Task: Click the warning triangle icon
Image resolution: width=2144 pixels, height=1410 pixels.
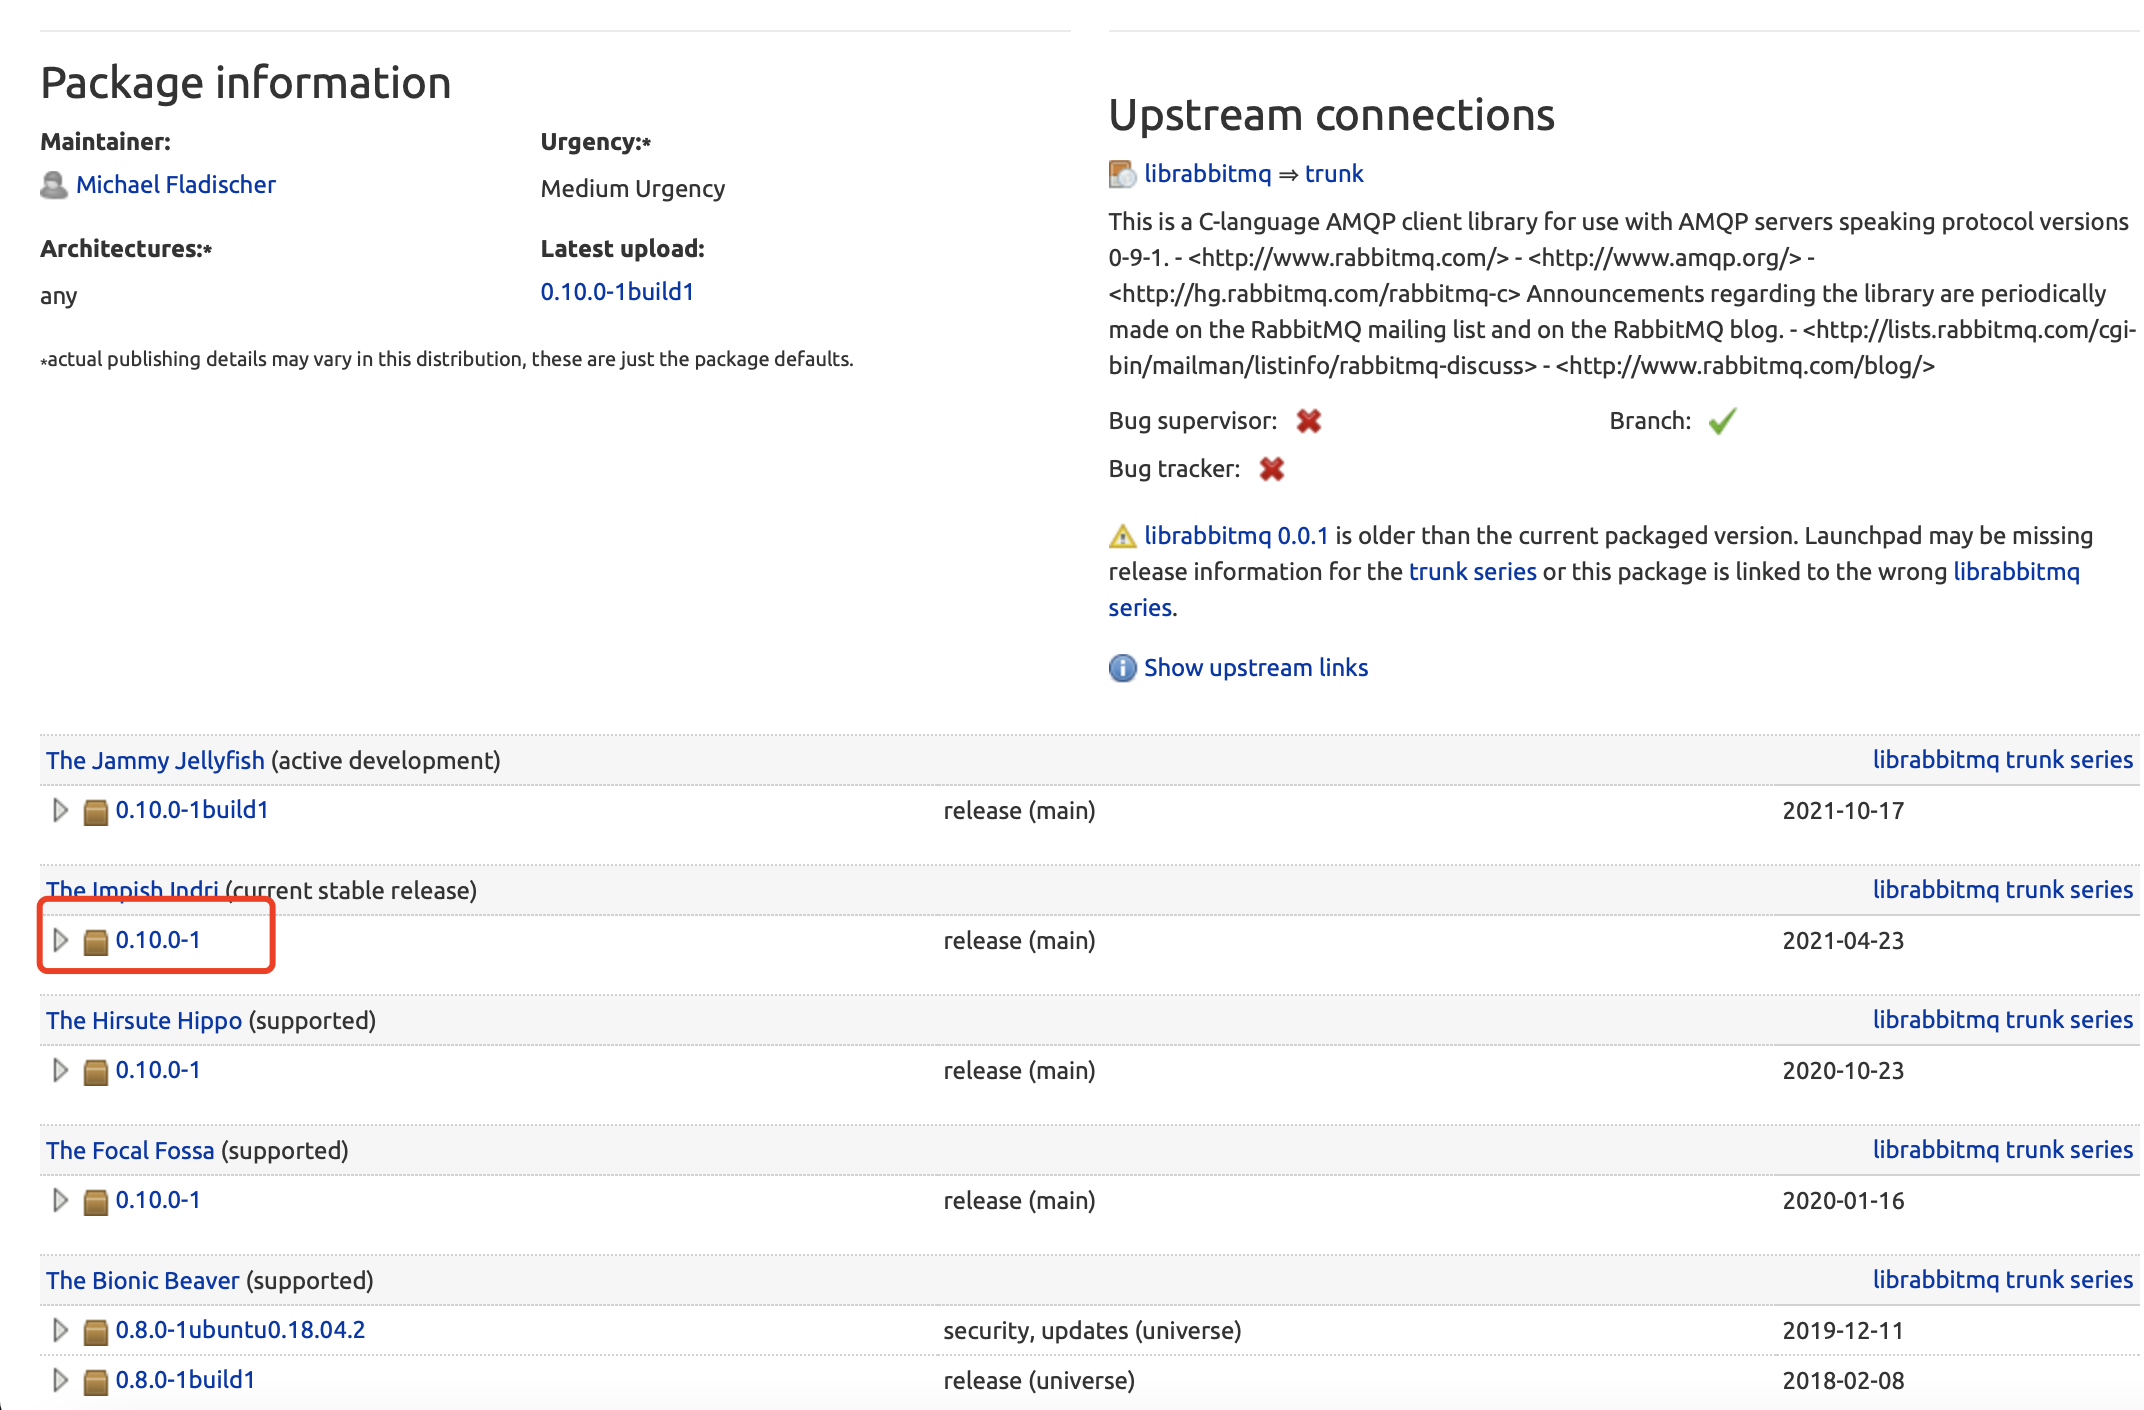Action: click(1122, 537)
